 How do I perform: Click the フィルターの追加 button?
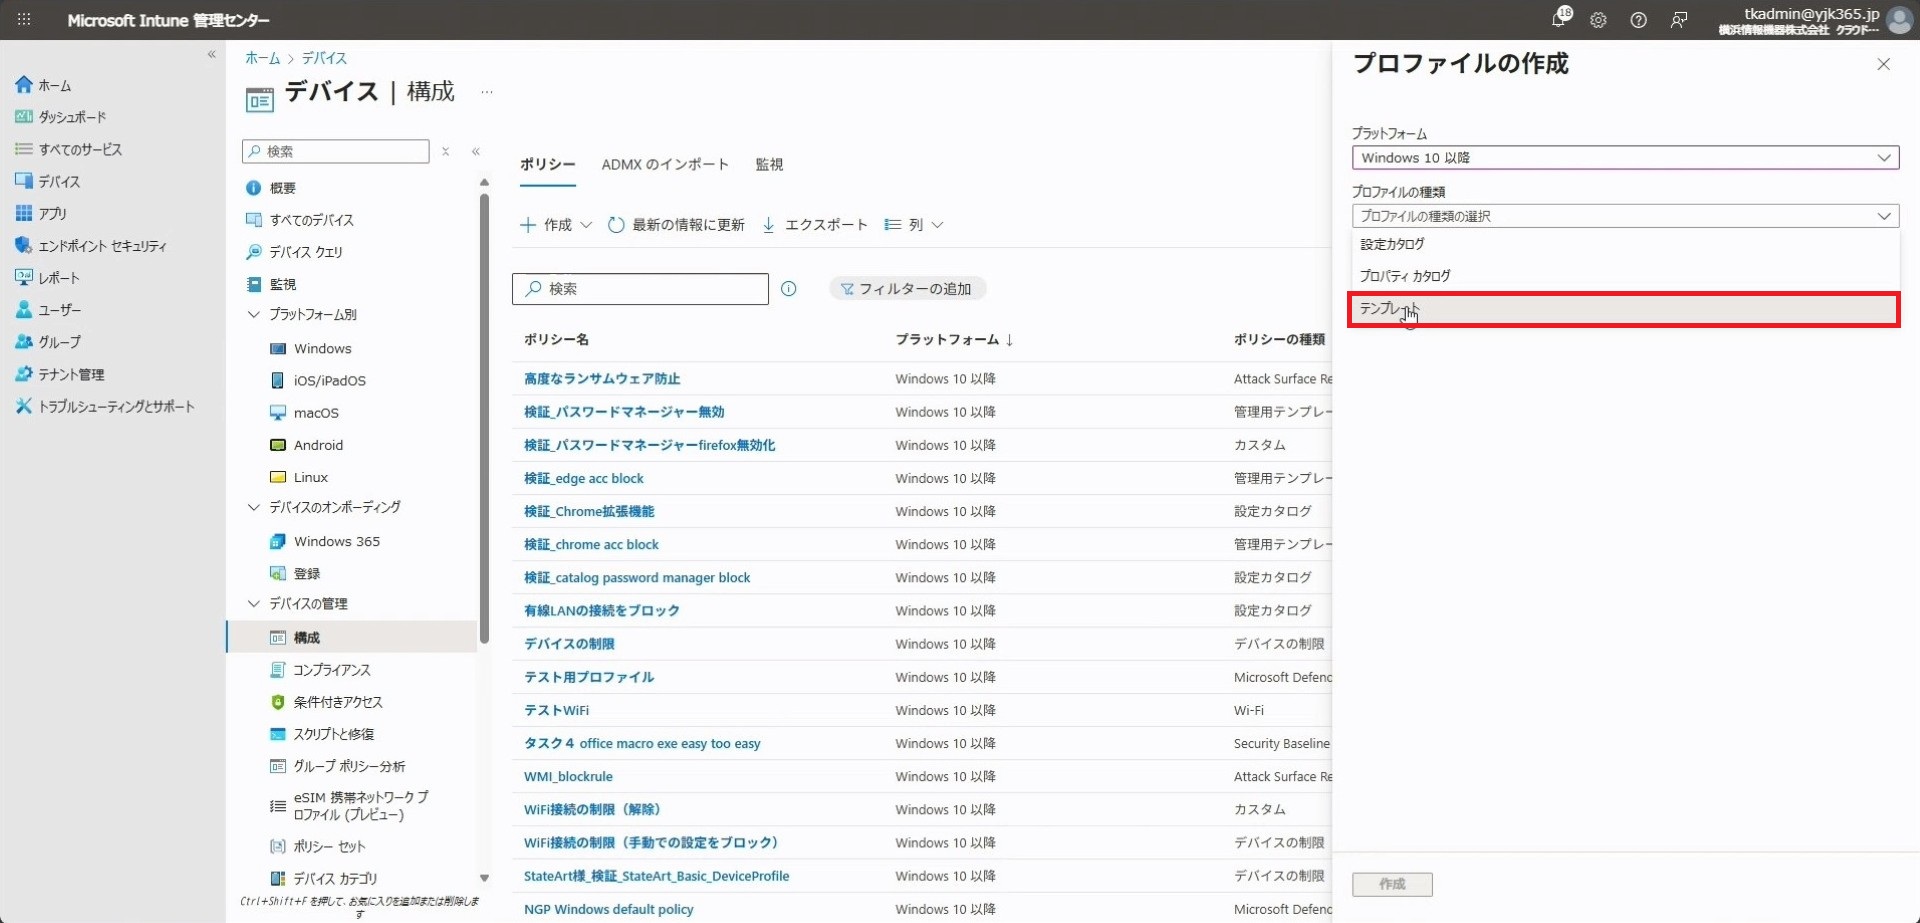point(907,289)
